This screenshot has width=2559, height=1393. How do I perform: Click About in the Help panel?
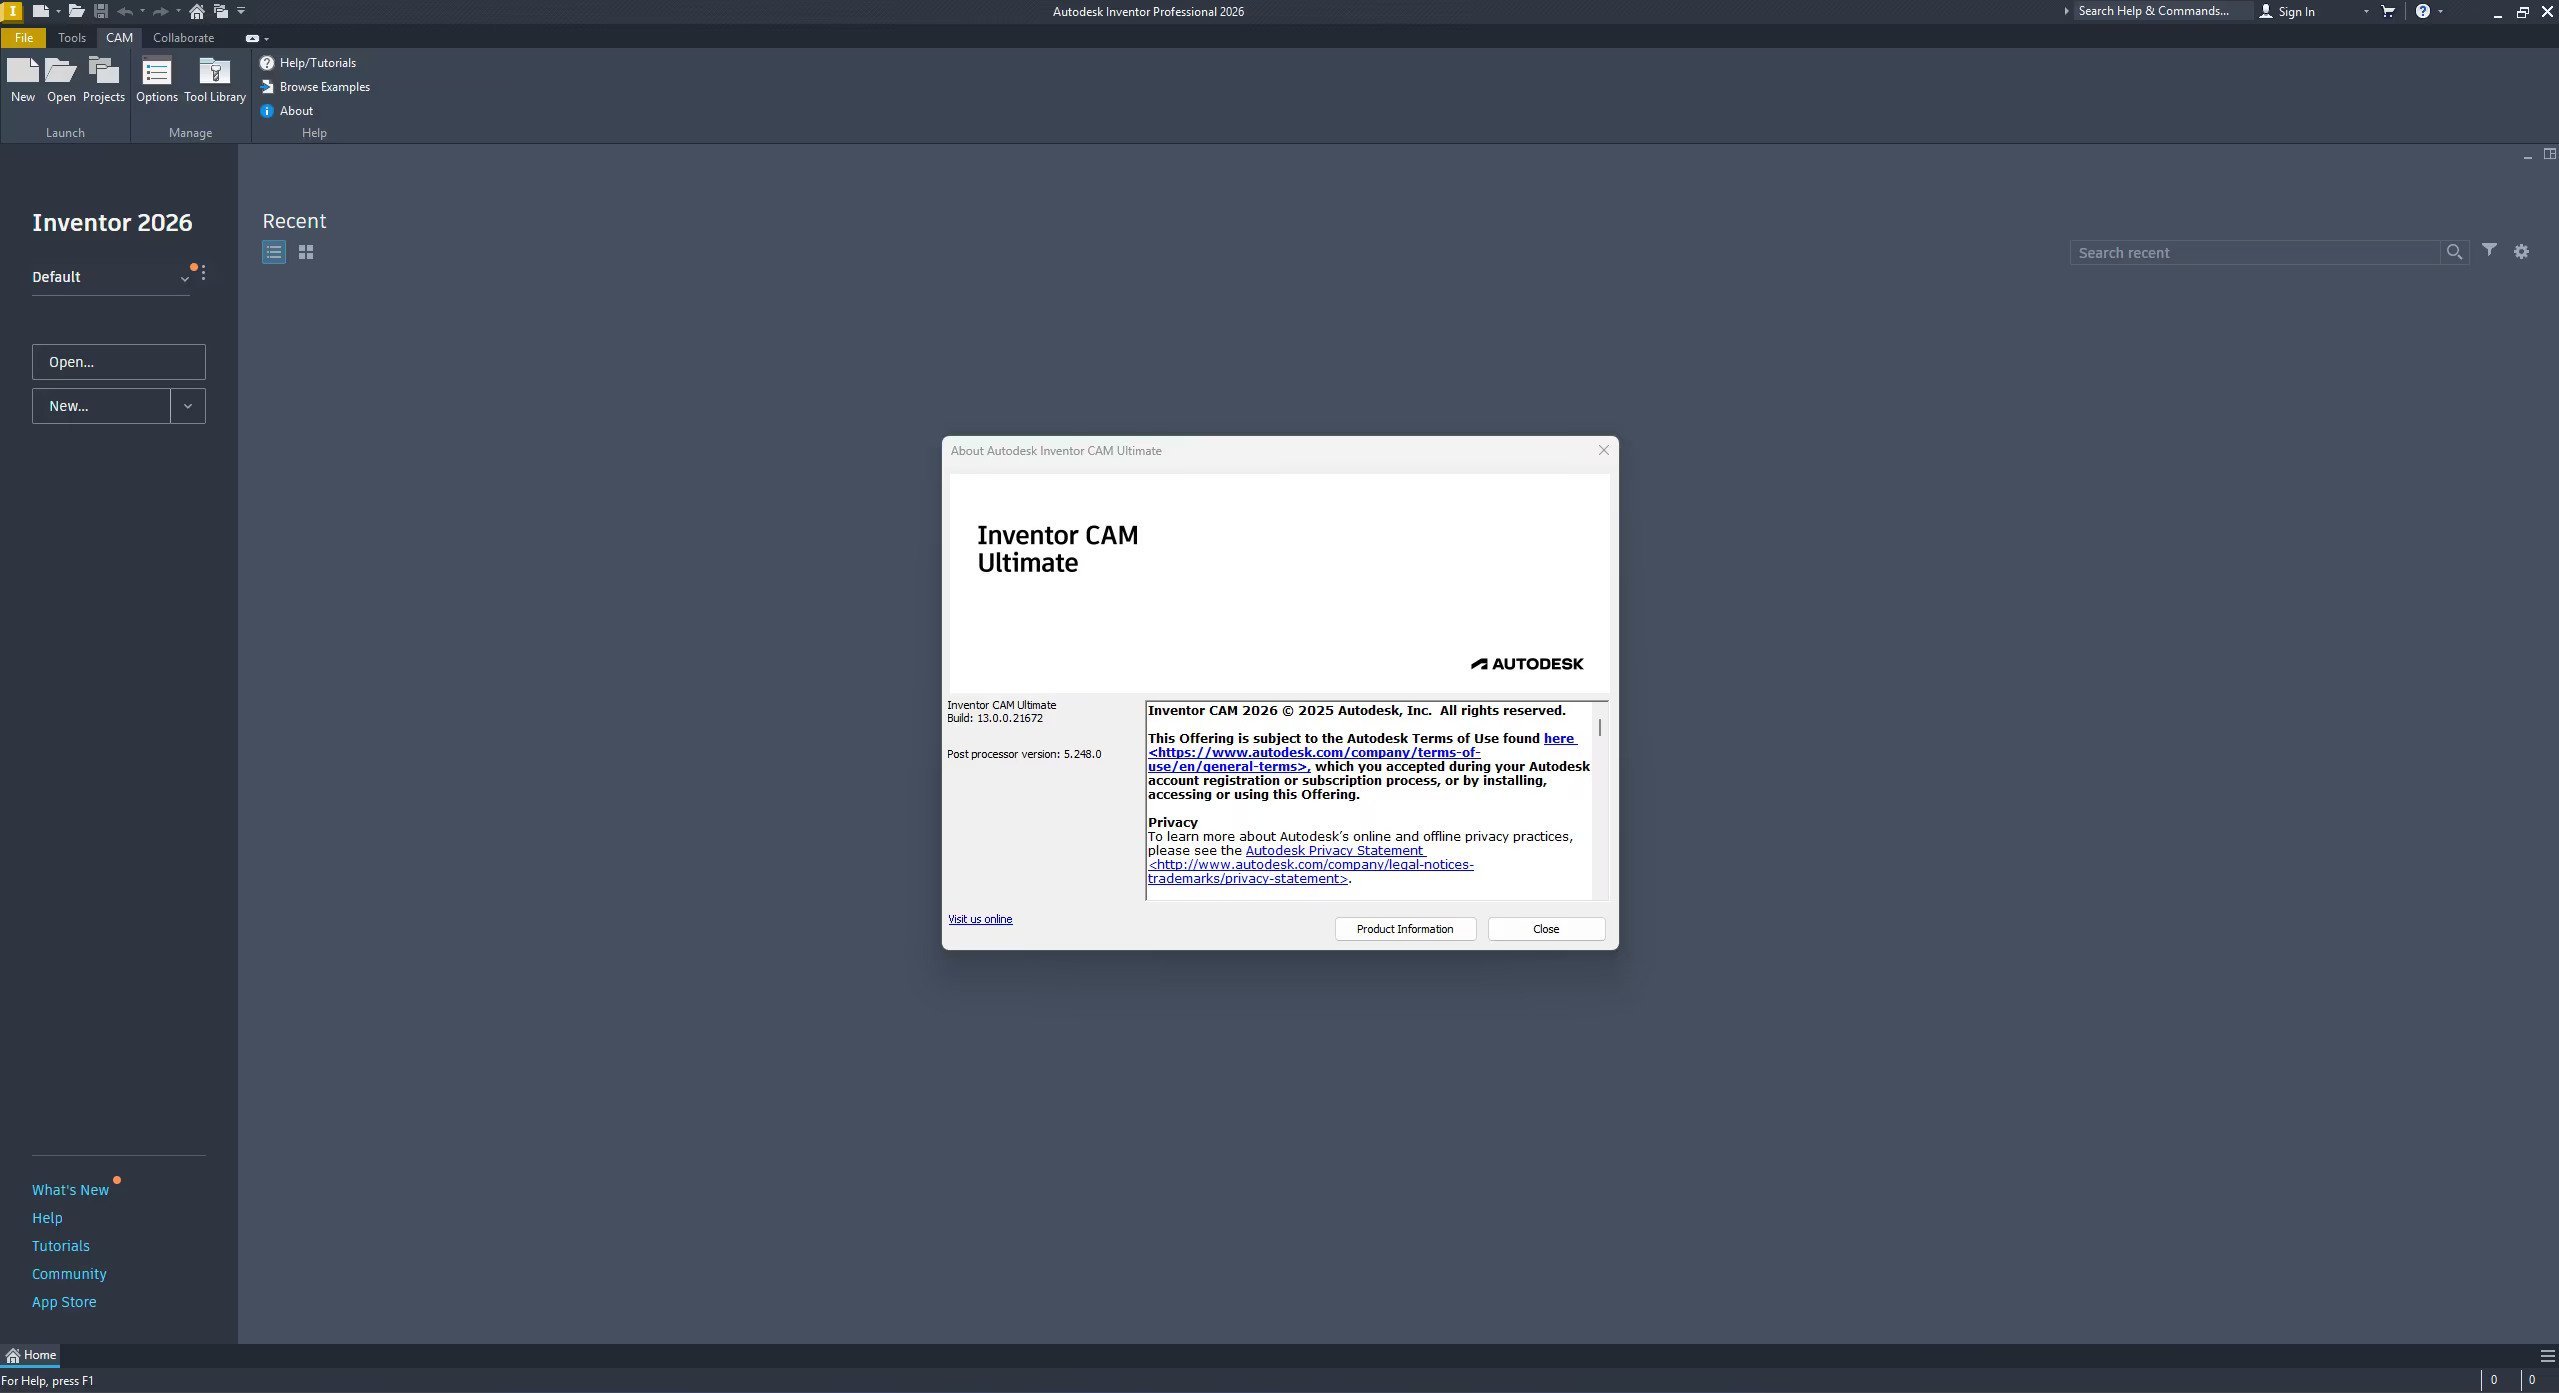[287, 111]
